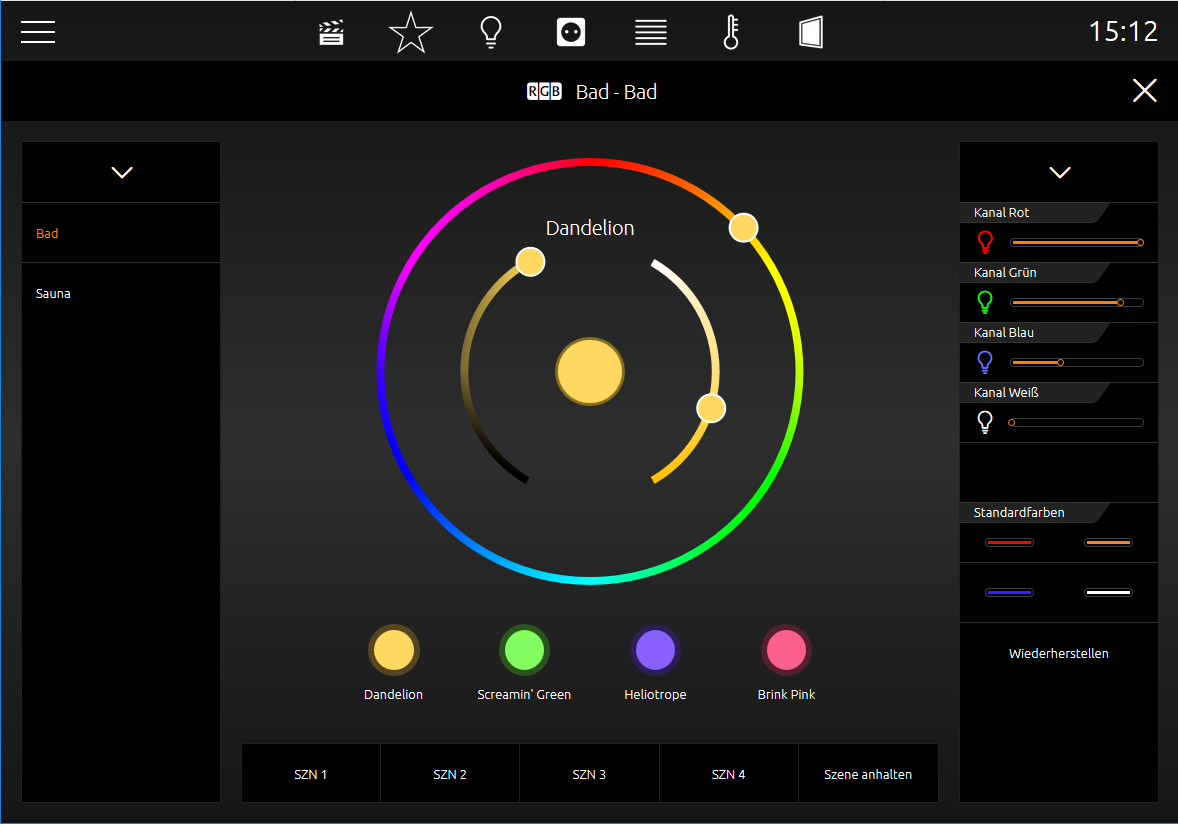Toggle the green channel bulb
1178x824 pixels.
click(x=984, y=302)
